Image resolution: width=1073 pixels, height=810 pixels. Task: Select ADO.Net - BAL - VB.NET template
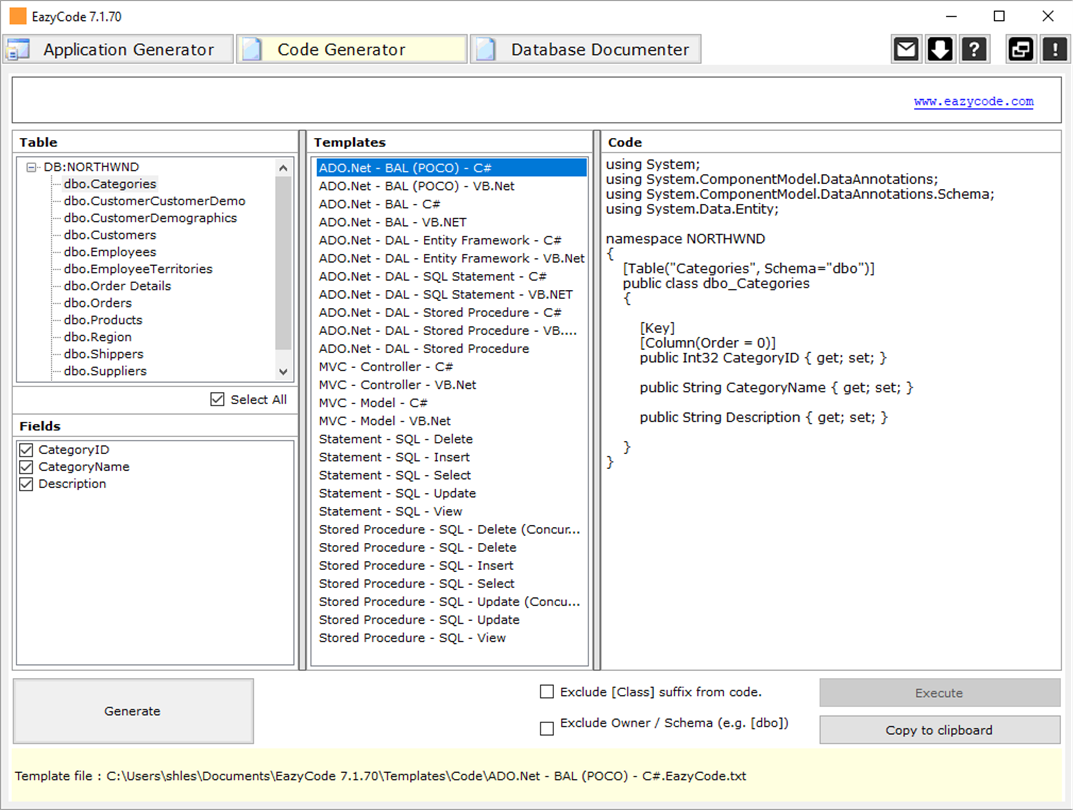click(x=452, y=222)
